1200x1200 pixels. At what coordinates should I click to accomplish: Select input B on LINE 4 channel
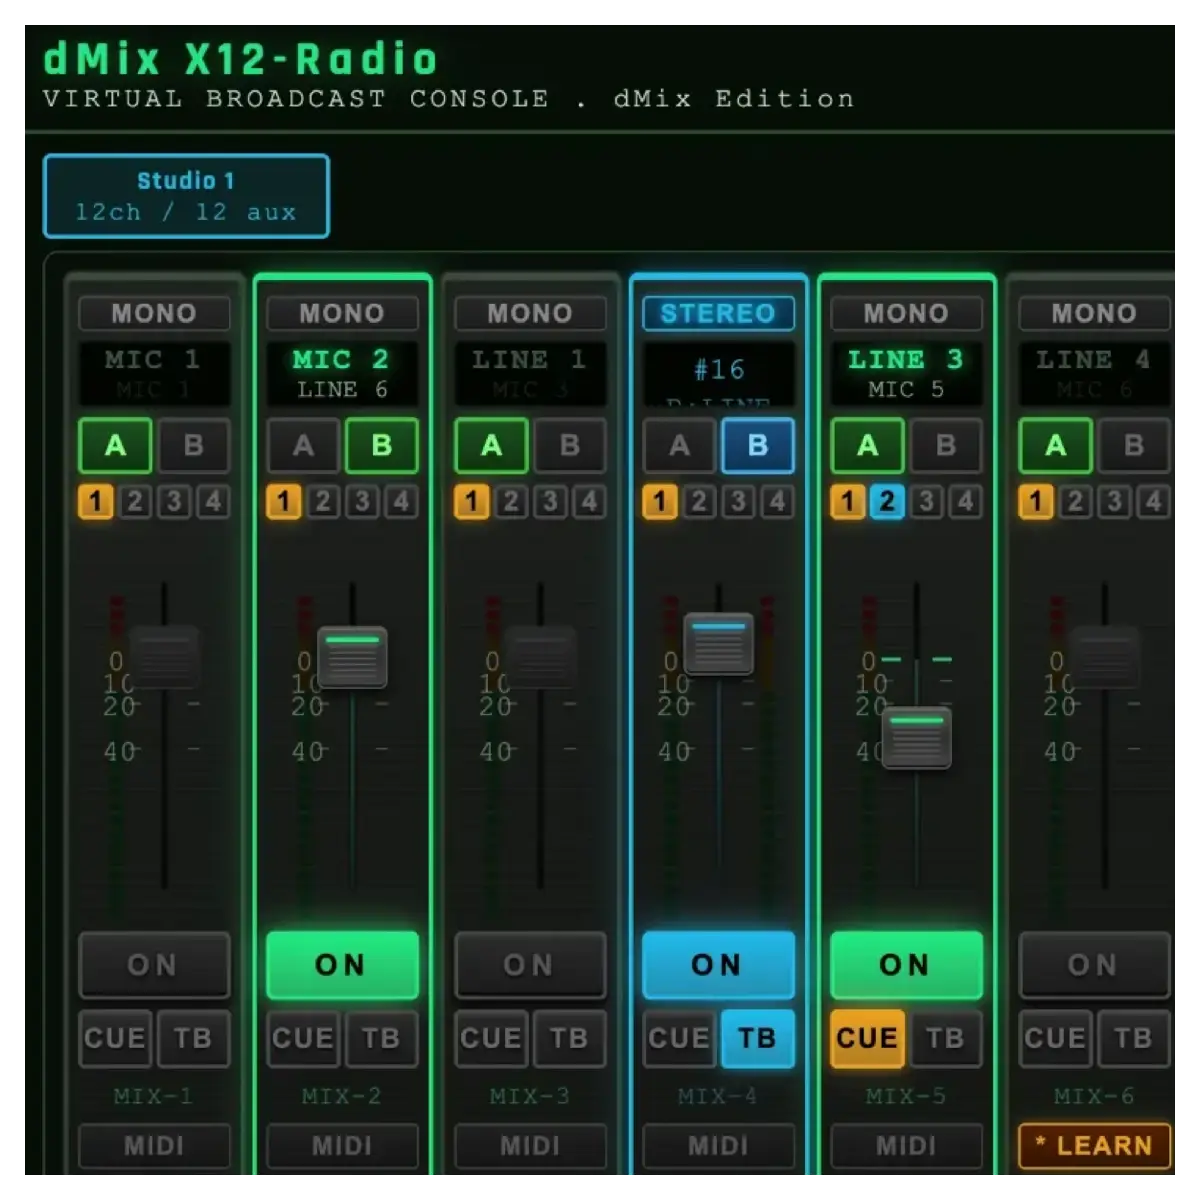[1133, 446]
